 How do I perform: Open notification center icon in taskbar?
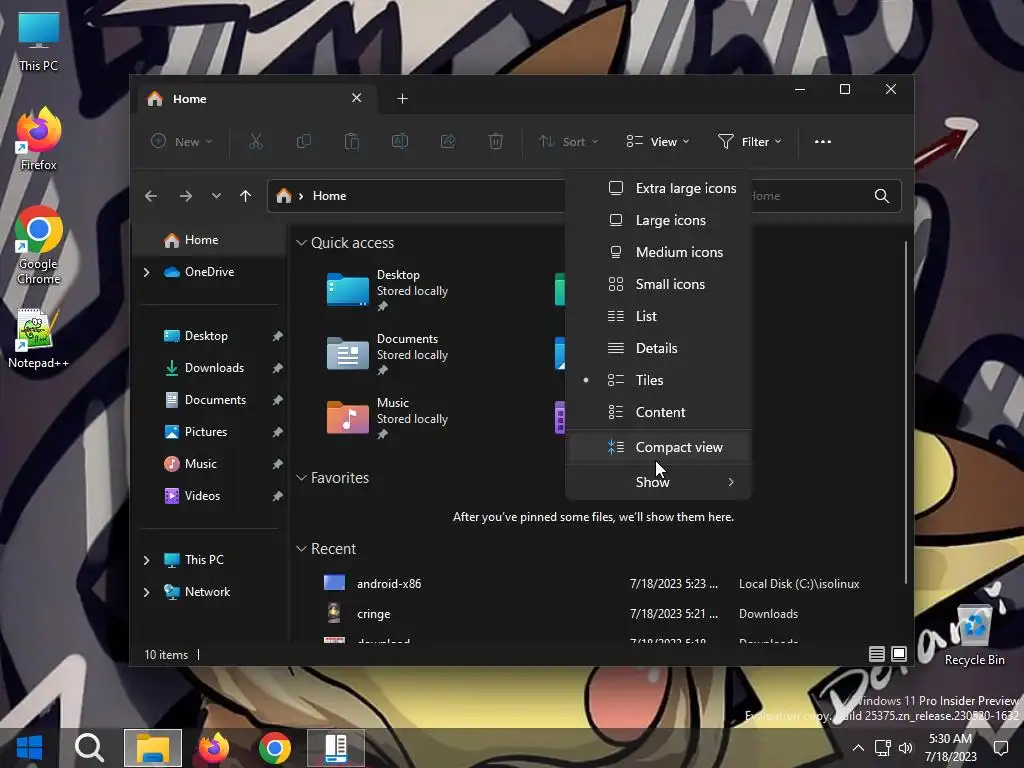pos(1000,748)
